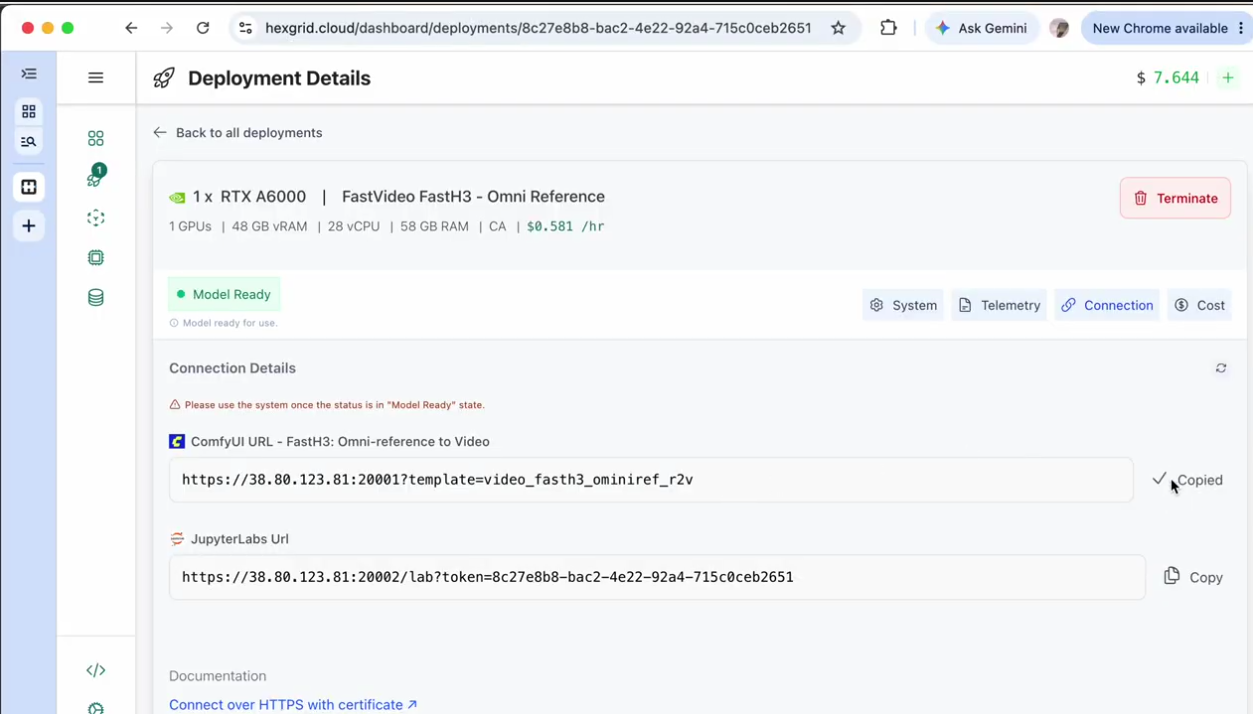Viewport: 1253px width, 714px height.
Task: Terminate the RTX A6000 deployment
Action: 1175,198
